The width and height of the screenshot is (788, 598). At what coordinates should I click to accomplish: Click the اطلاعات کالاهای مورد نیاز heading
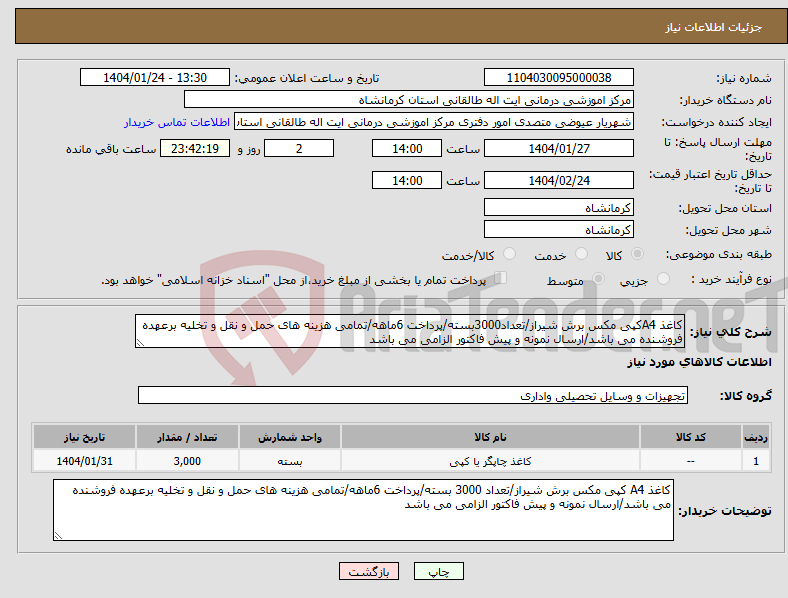click(699, 362)
